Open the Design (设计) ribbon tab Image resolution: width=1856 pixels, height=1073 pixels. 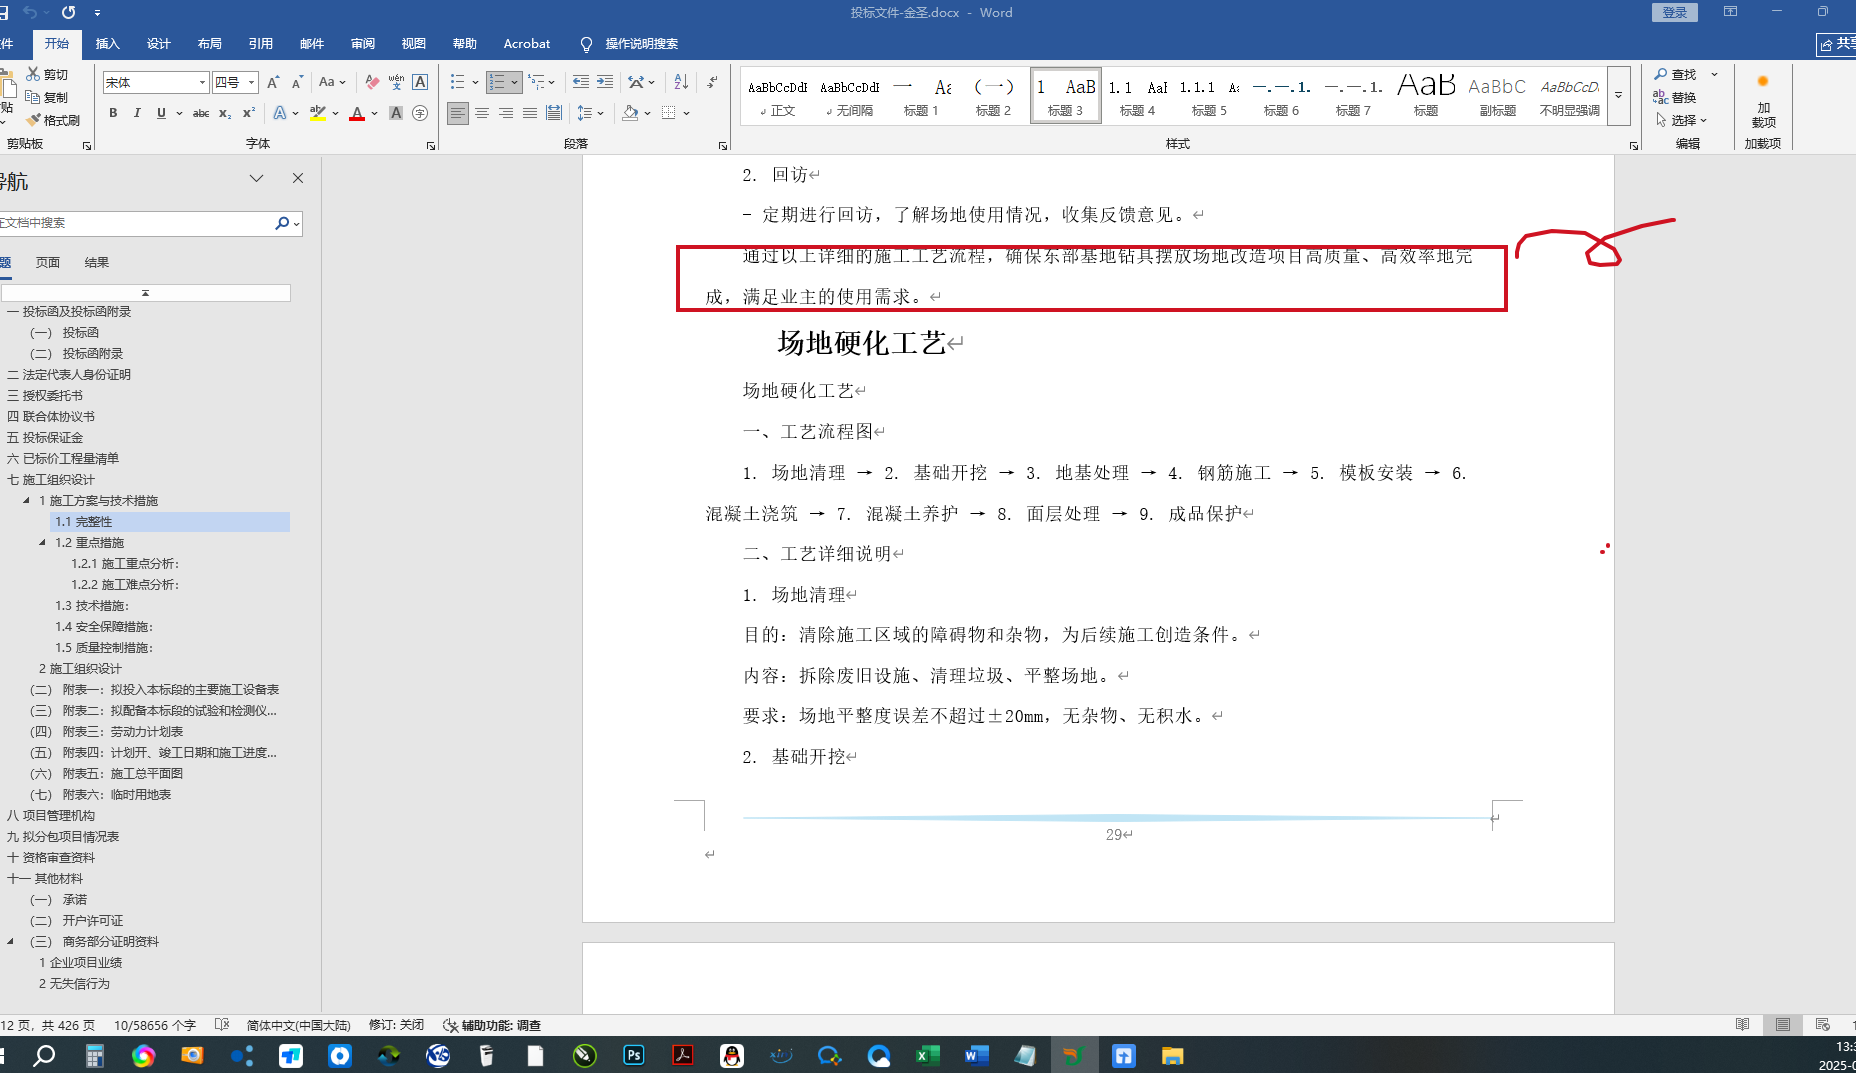tap(158, 43)
